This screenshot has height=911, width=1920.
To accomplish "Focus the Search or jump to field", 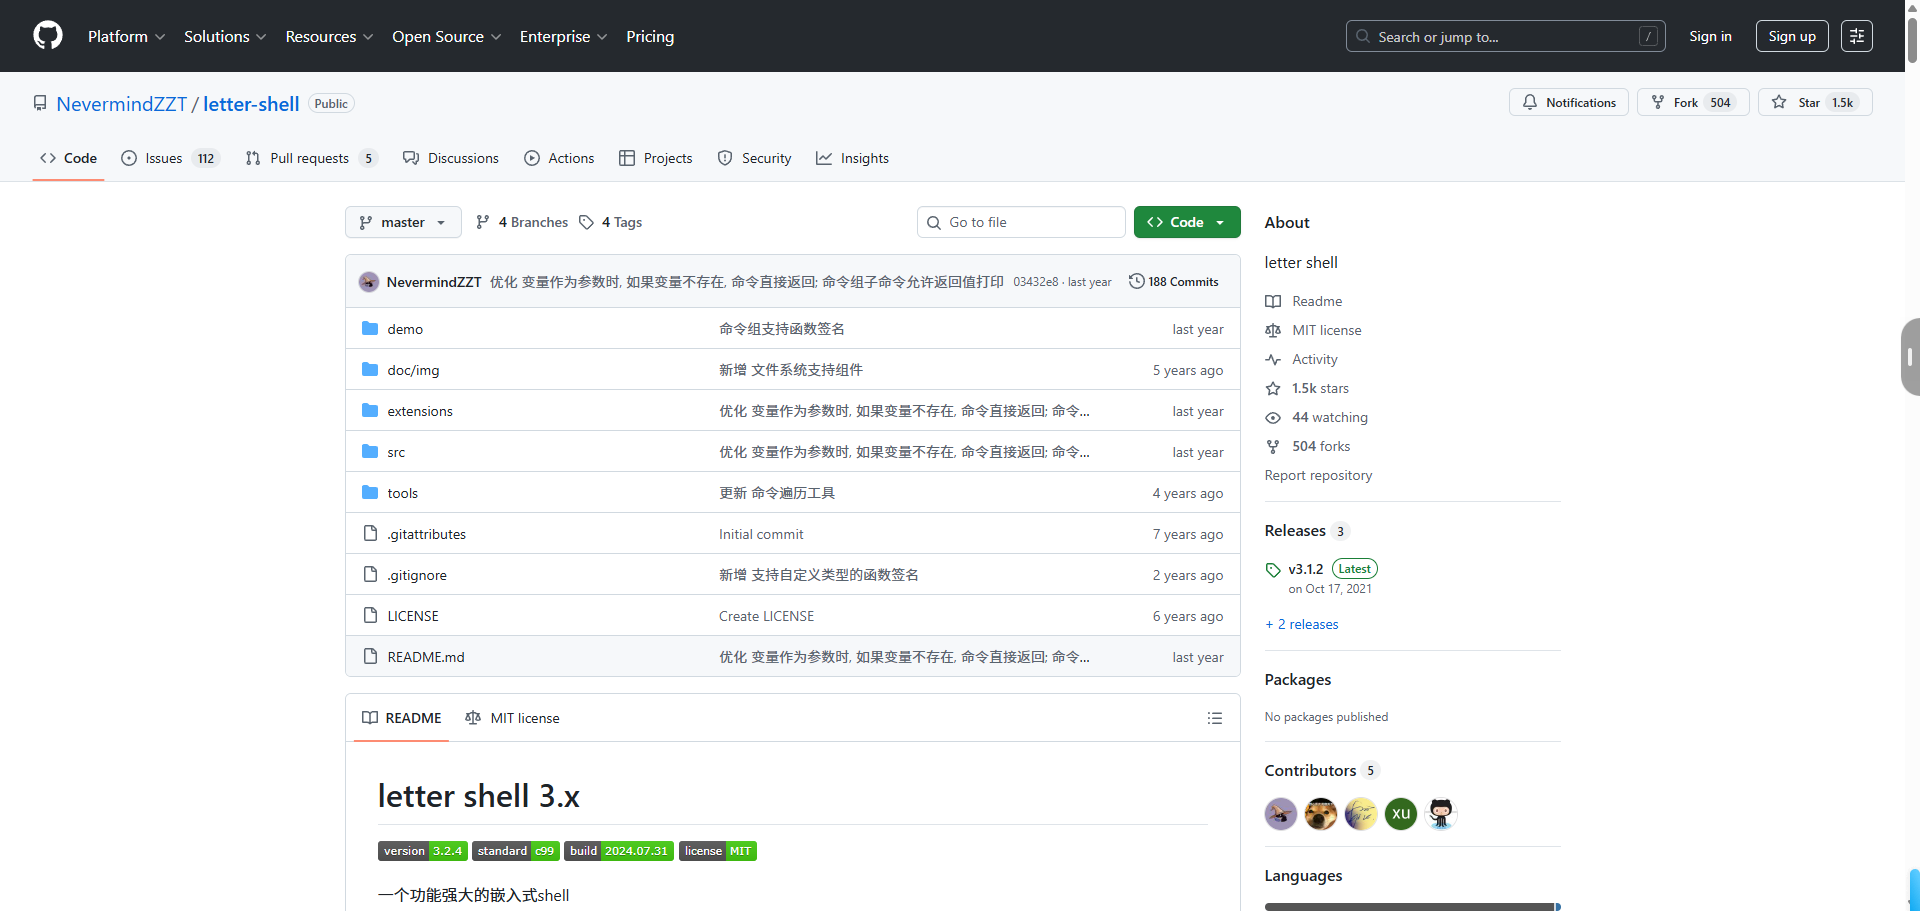I will (1505, 36).
